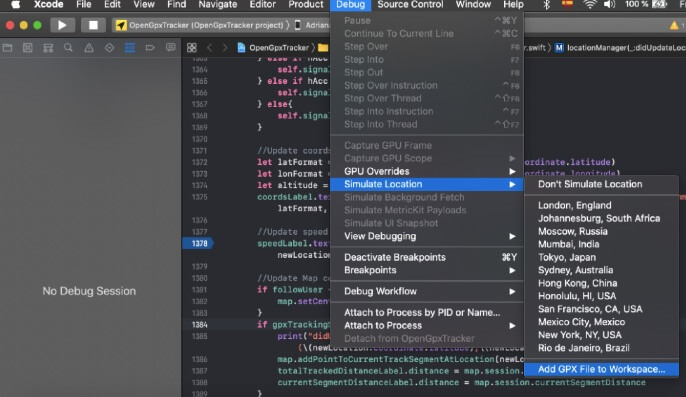Open the Window menu
The height and width of the screenshot is (397, 686).
point(473,5)
